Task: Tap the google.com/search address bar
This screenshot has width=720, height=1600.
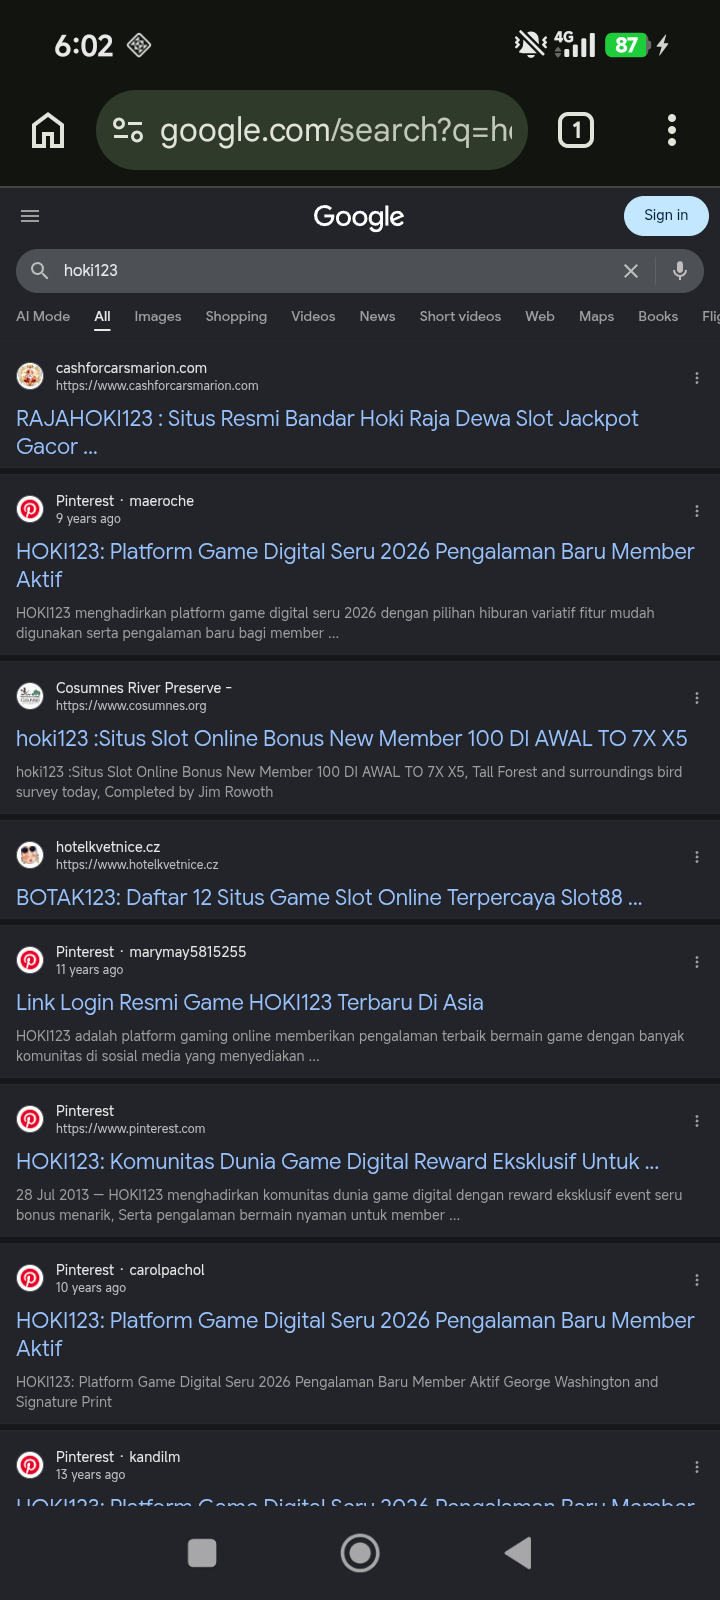Action: (x=312, y=130)
